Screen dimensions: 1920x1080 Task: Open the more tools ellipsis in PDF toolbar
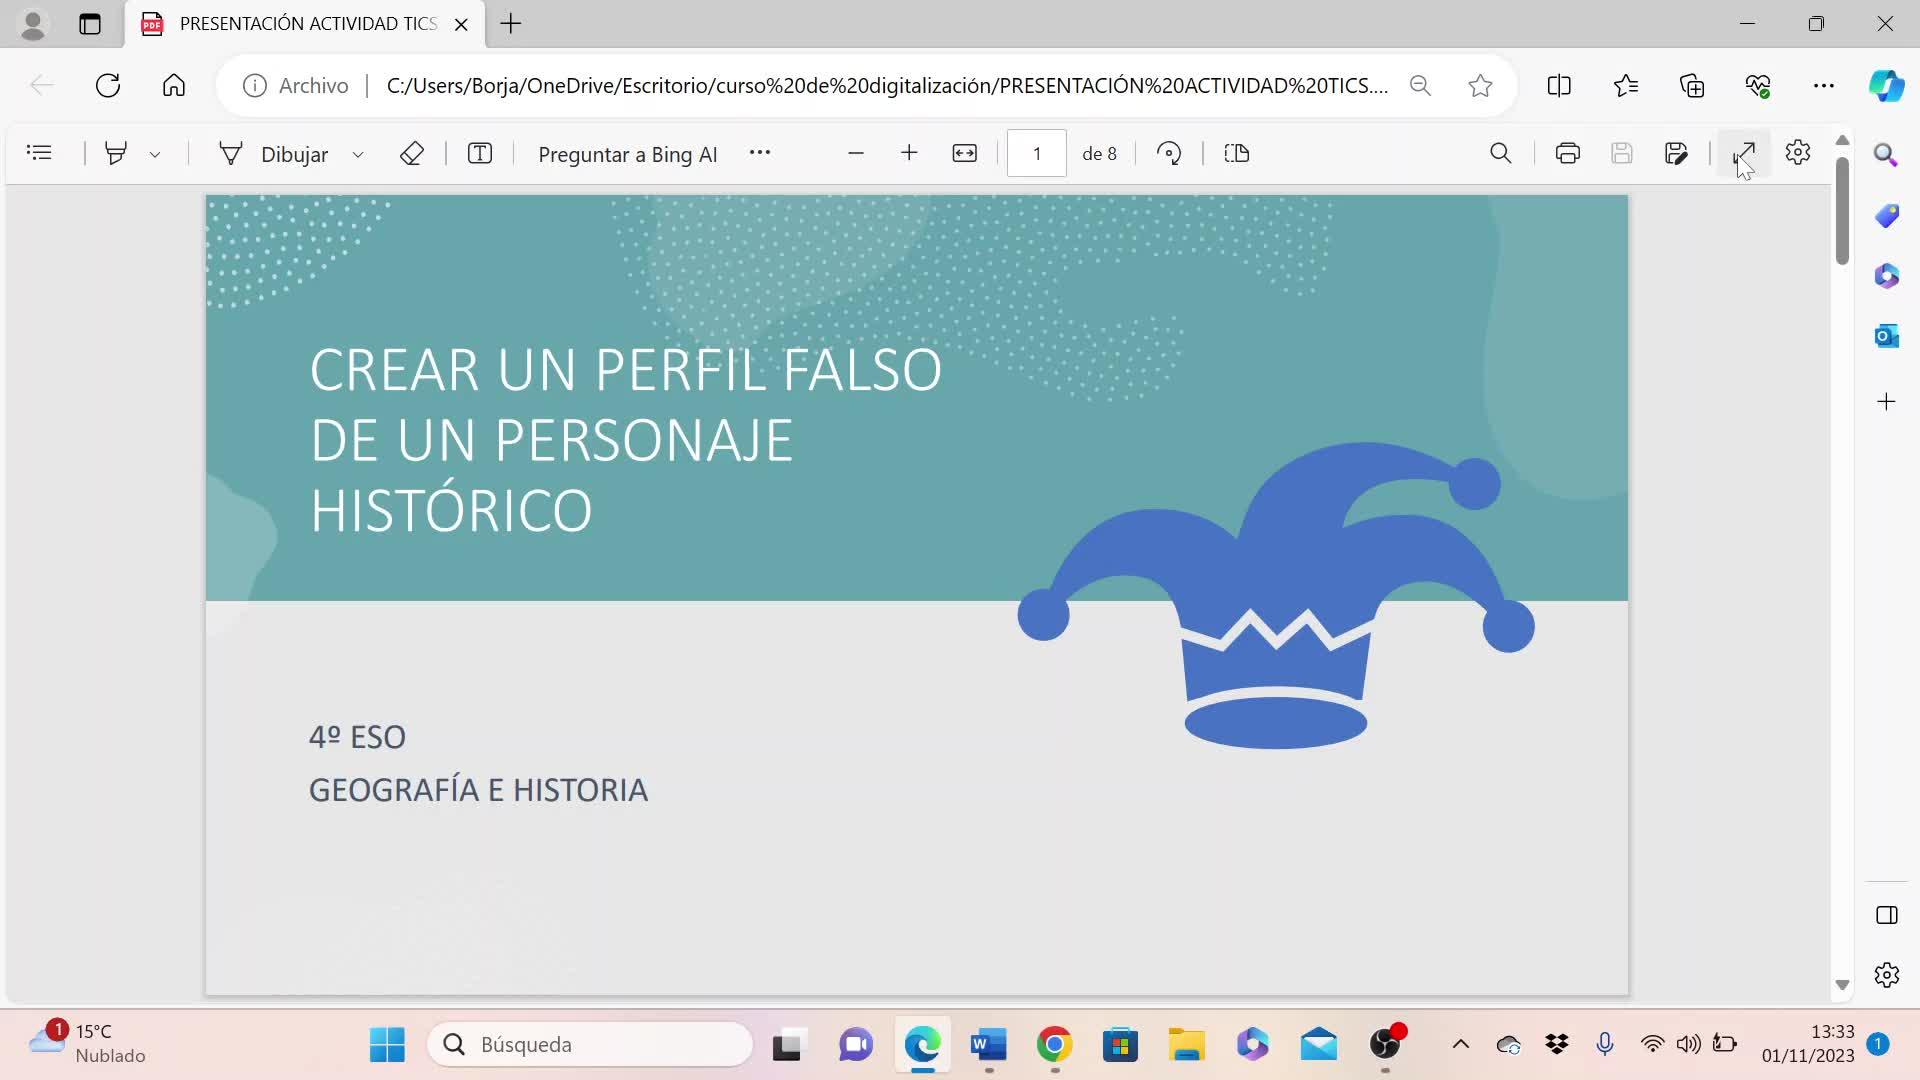pos(760,153)
